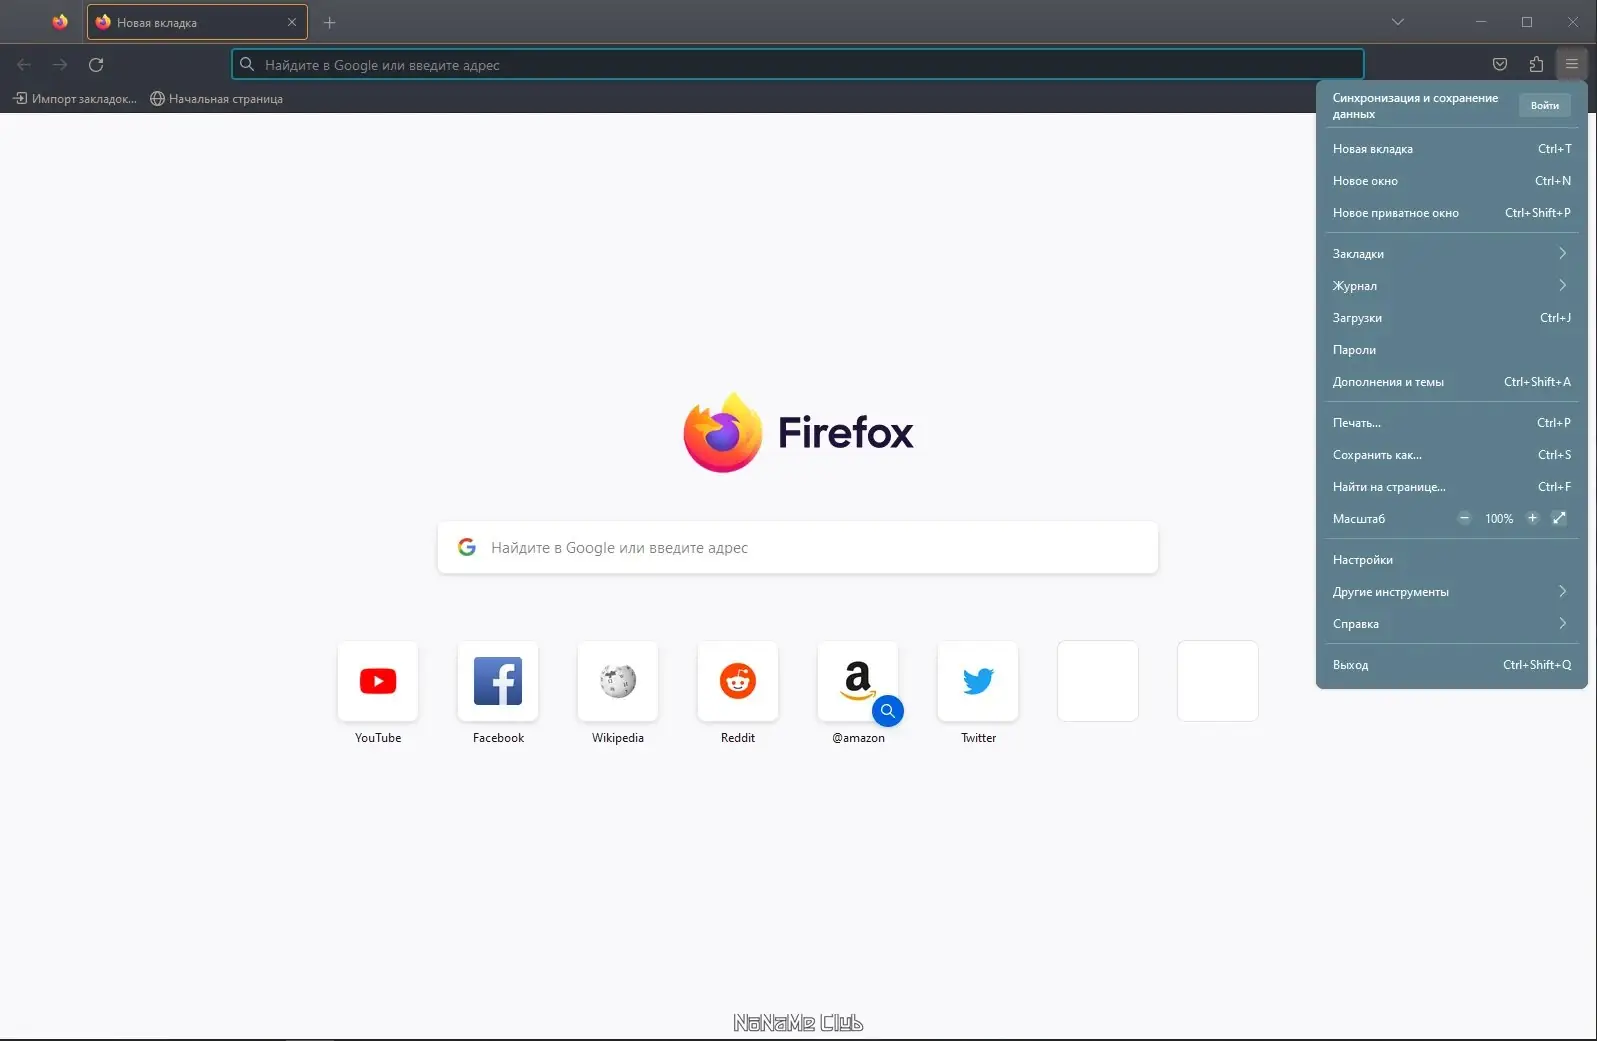Screen dimensions: 1597x1041
Task: Open the Extensions puzzle icon
Action: (x=1536, y=65)
